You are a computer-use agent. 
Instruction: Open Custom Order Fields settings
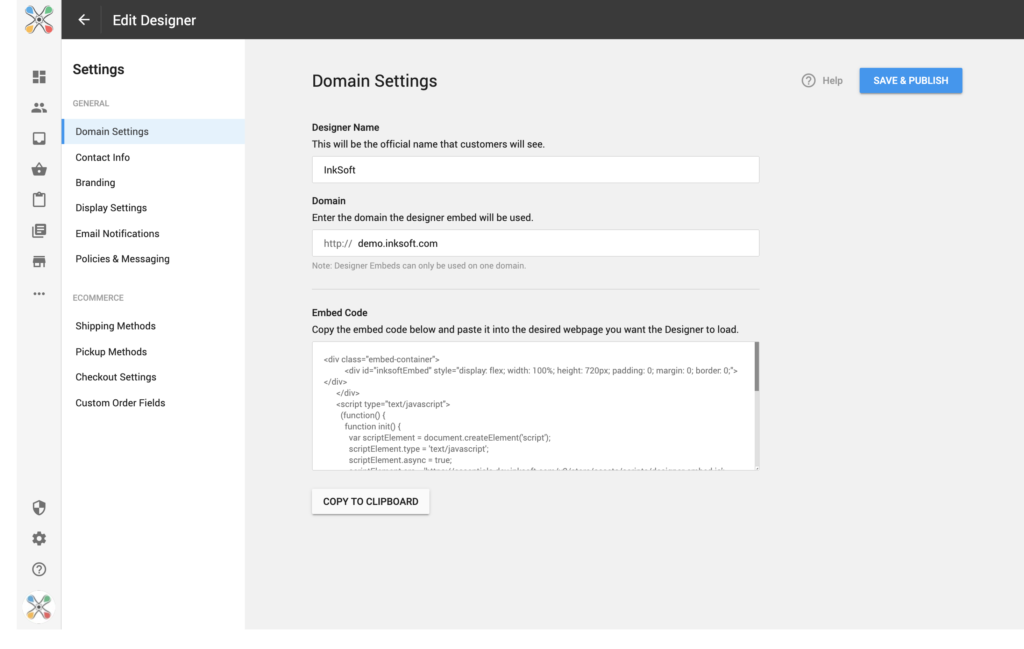coord(120,403)
